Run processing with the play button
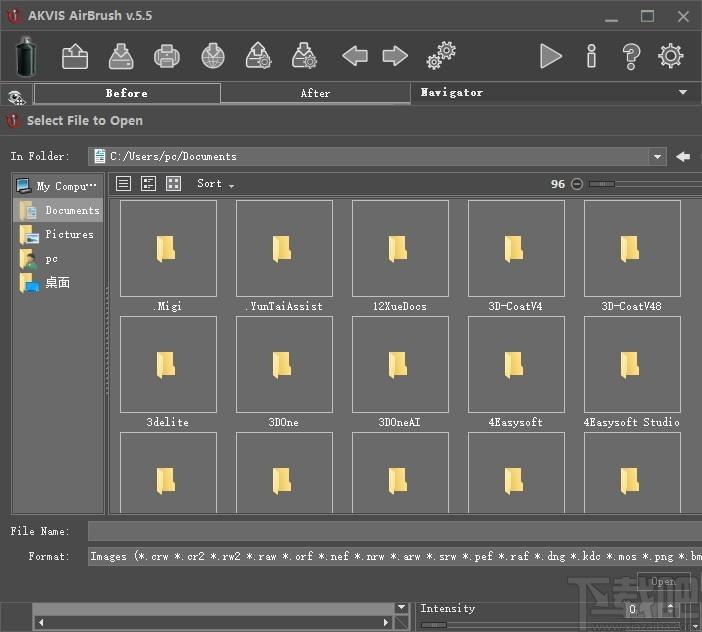The image size is (702, 632). pos(550,56)
